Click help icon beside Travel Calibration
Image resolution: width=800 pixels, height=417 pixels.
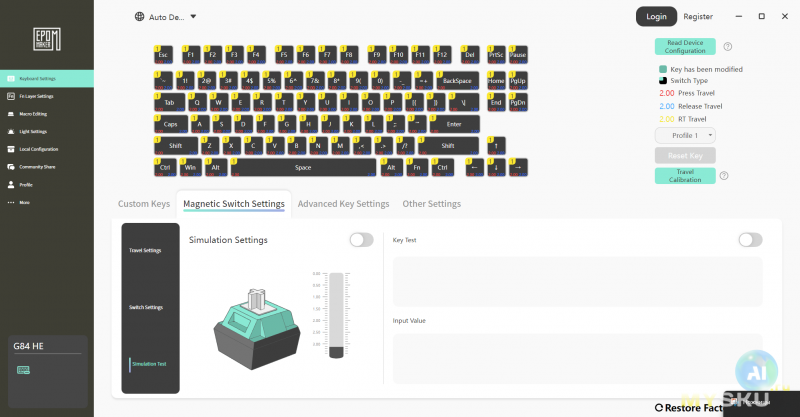point(724,176)
